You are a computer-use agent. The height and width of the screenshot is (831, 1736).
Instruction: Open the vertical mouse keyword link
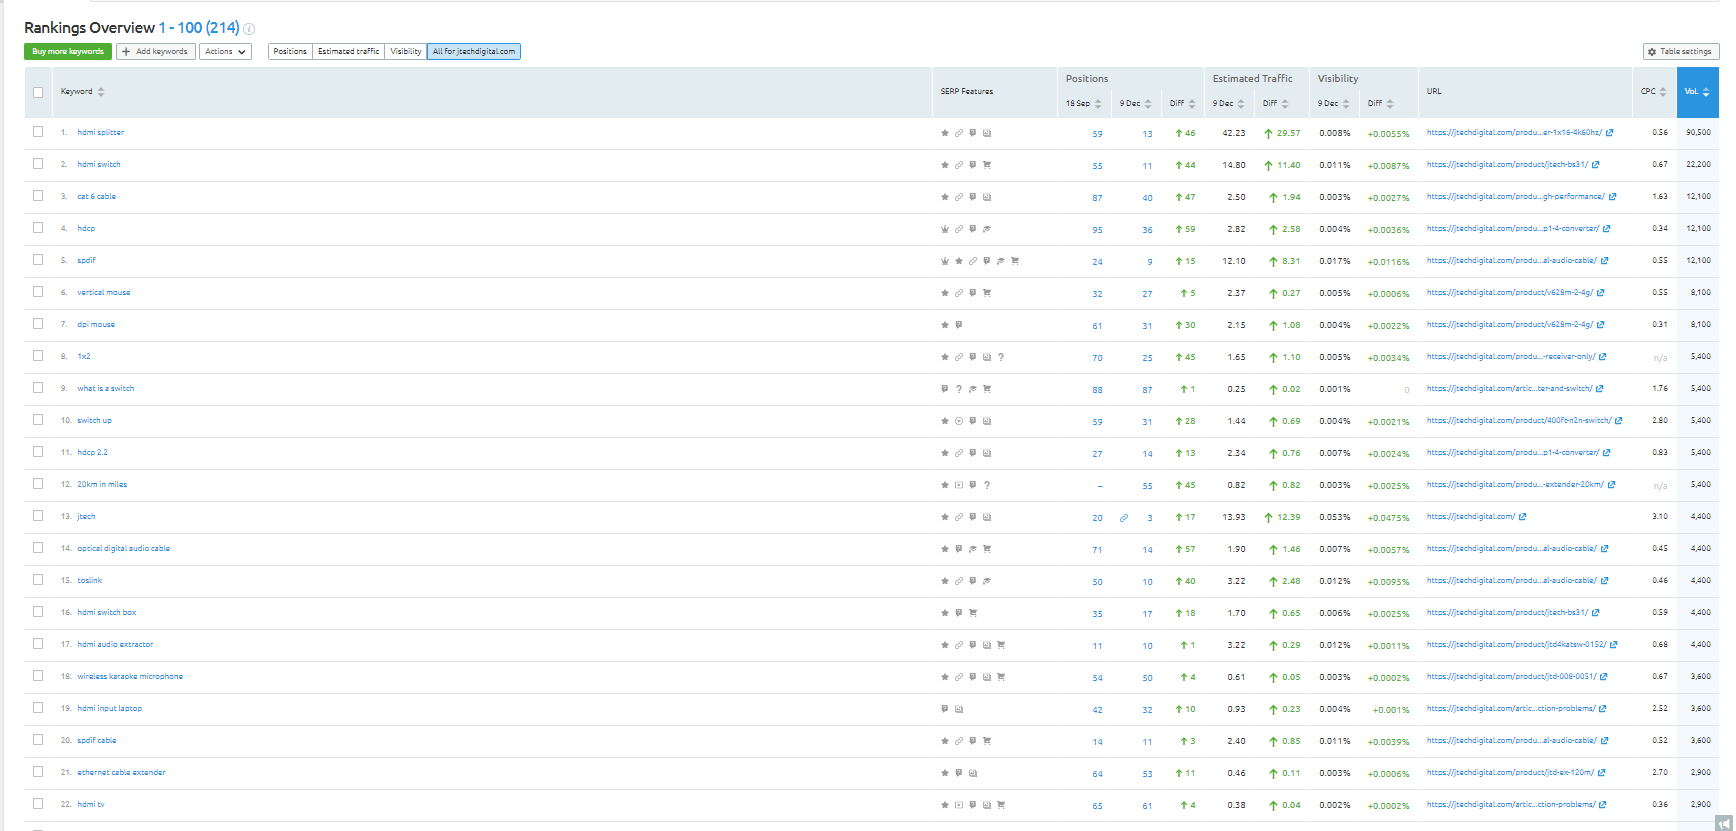[104, 293]
